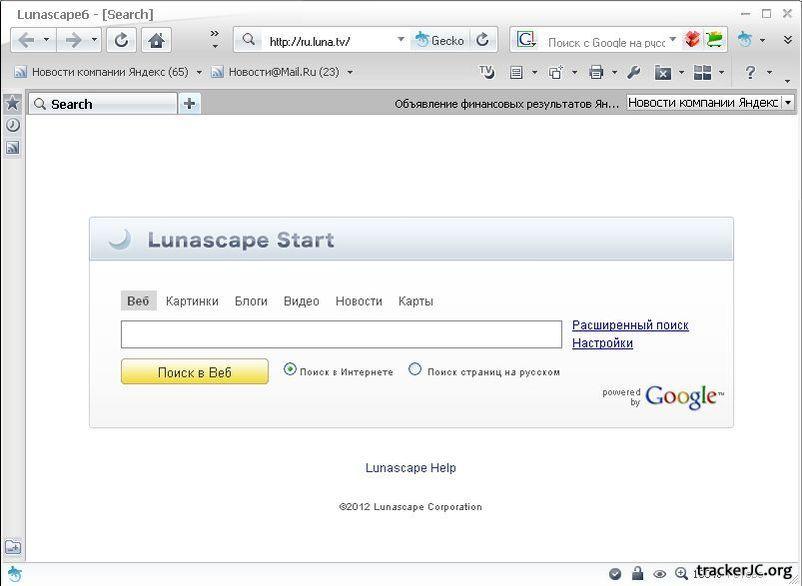Switch to the 'Картинки' search tab
The image size is (802, 586).
pos(192,301)
